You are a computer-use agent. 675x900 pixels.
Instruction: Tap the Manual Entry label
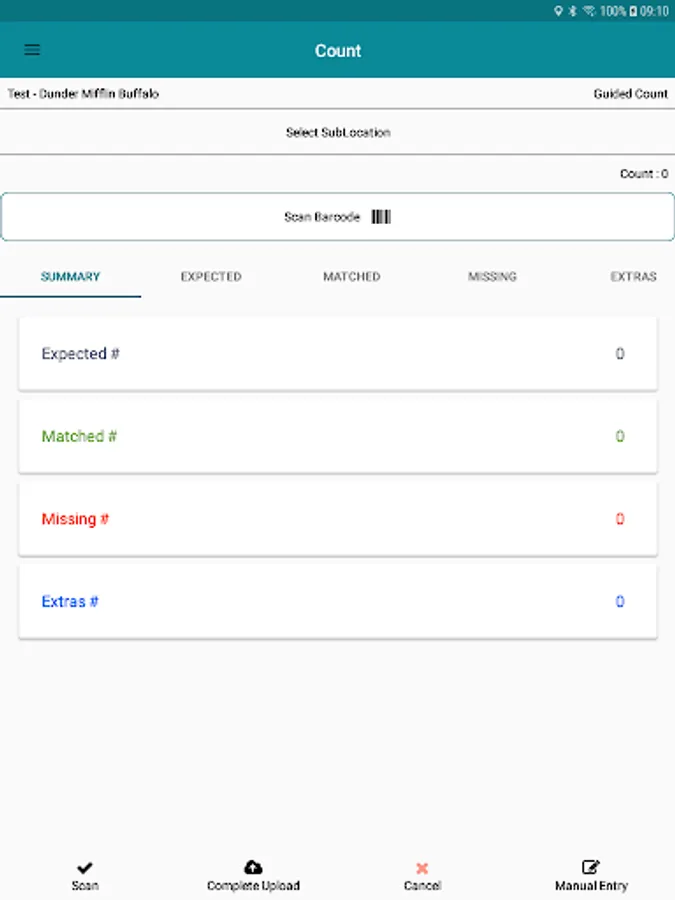click(591, 885)
